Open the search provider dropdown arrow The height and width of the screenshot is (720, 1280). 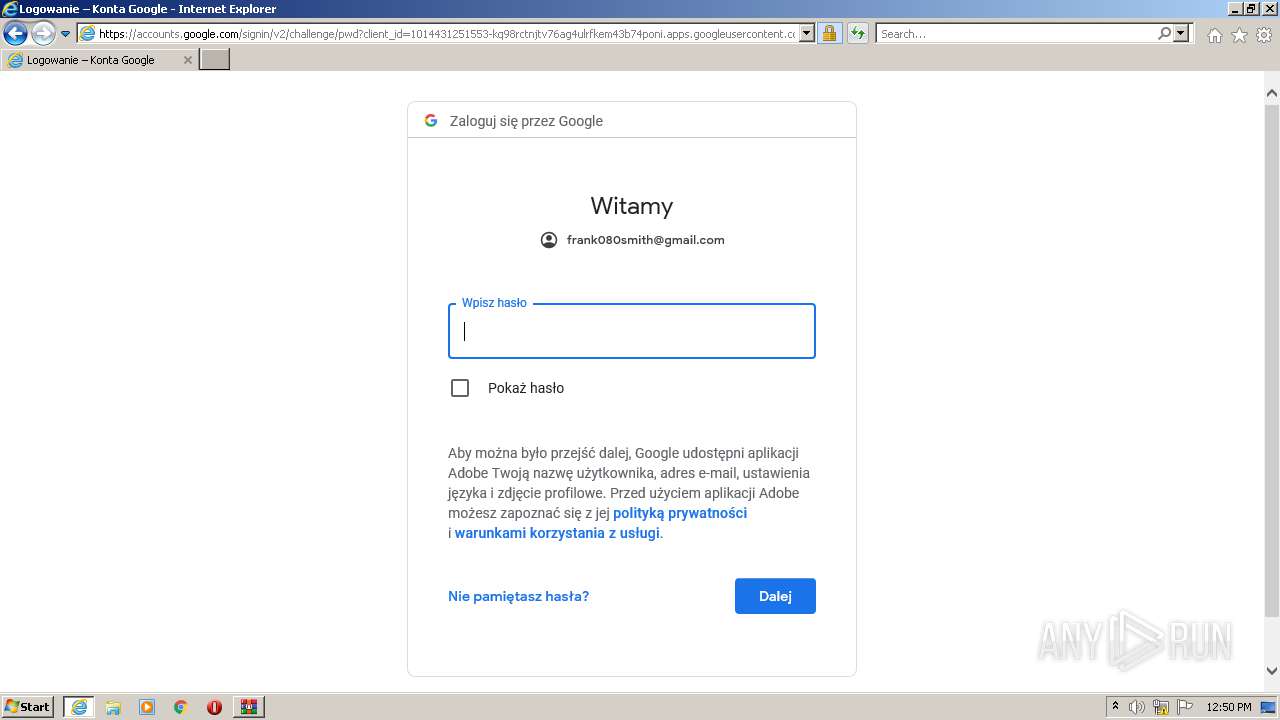(1182, 34)
